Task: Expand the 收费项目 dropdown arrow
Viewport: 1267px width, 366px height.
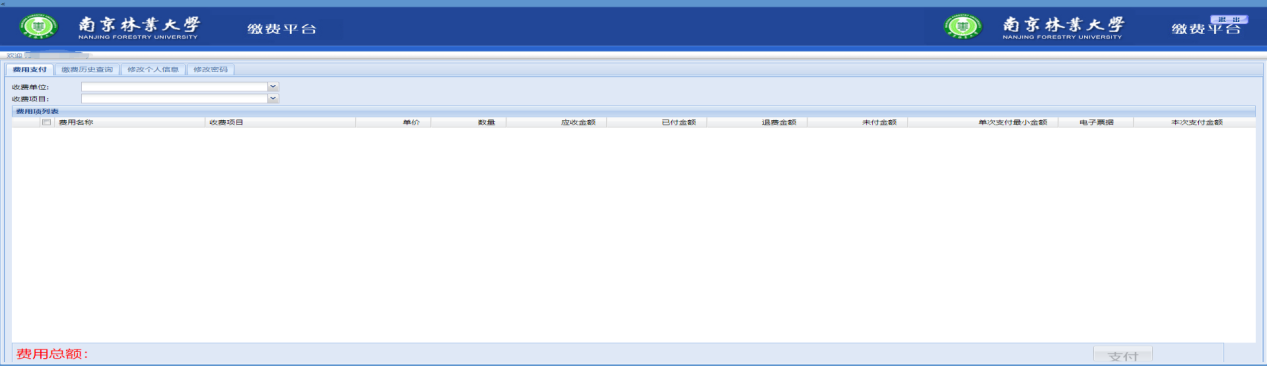Action: (273, 99)
